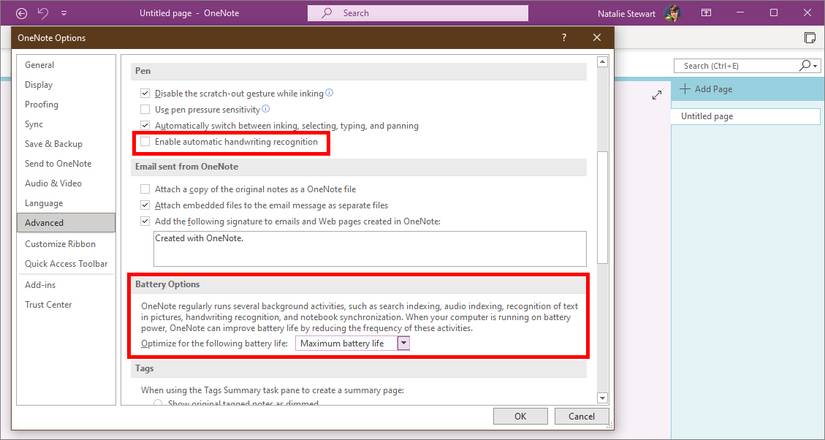This screenshot has height=440, width=825.
Task: Open Trust Center options
Action: [x=66, y=304]
